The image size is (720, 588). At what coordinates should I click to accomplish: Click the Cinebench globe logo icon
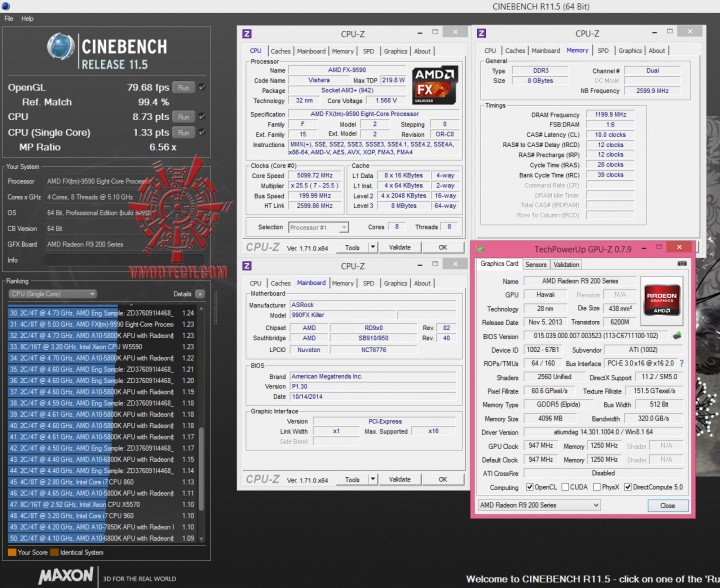[x=61, y=47]
